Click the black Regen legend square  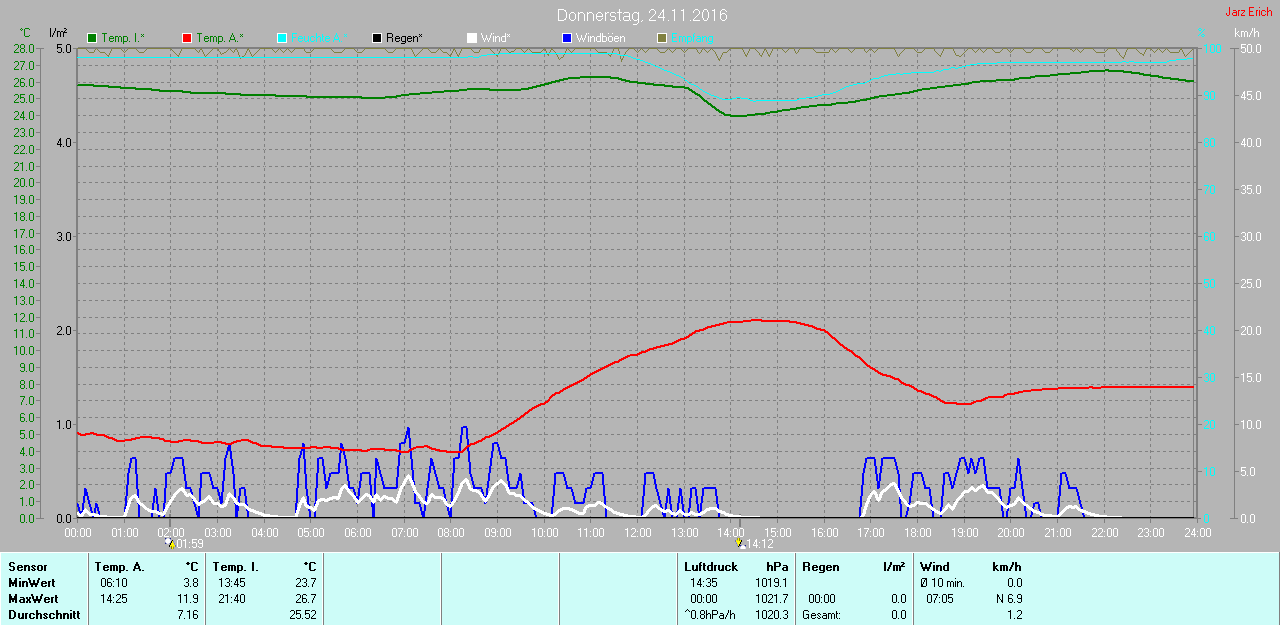pos(377,38)
